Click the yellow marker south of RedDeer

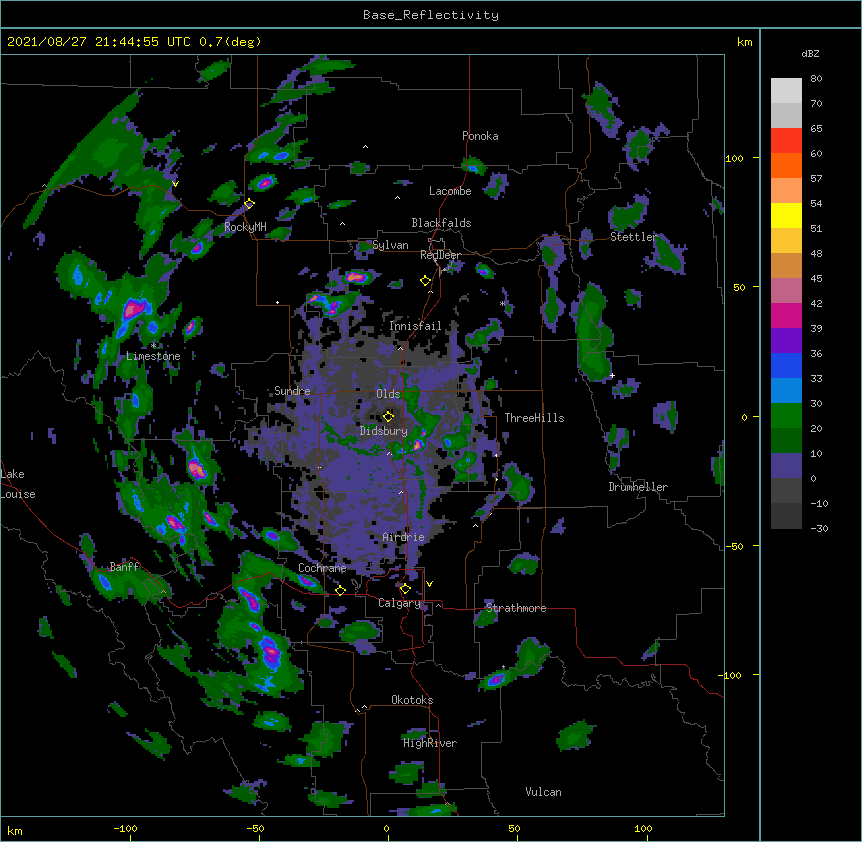(425, 280)
